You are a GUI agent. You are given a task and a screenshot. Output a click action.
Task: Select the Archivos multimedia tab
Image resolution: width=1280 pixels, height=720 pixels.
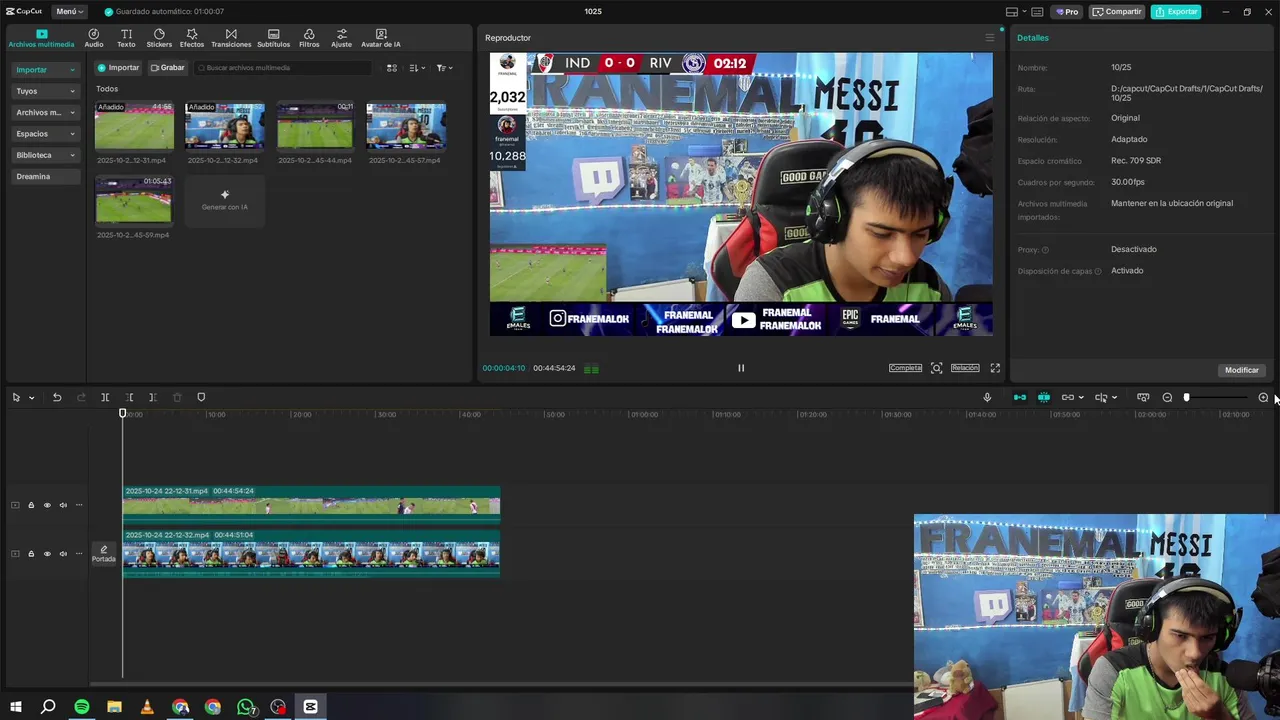click(41, 38)
